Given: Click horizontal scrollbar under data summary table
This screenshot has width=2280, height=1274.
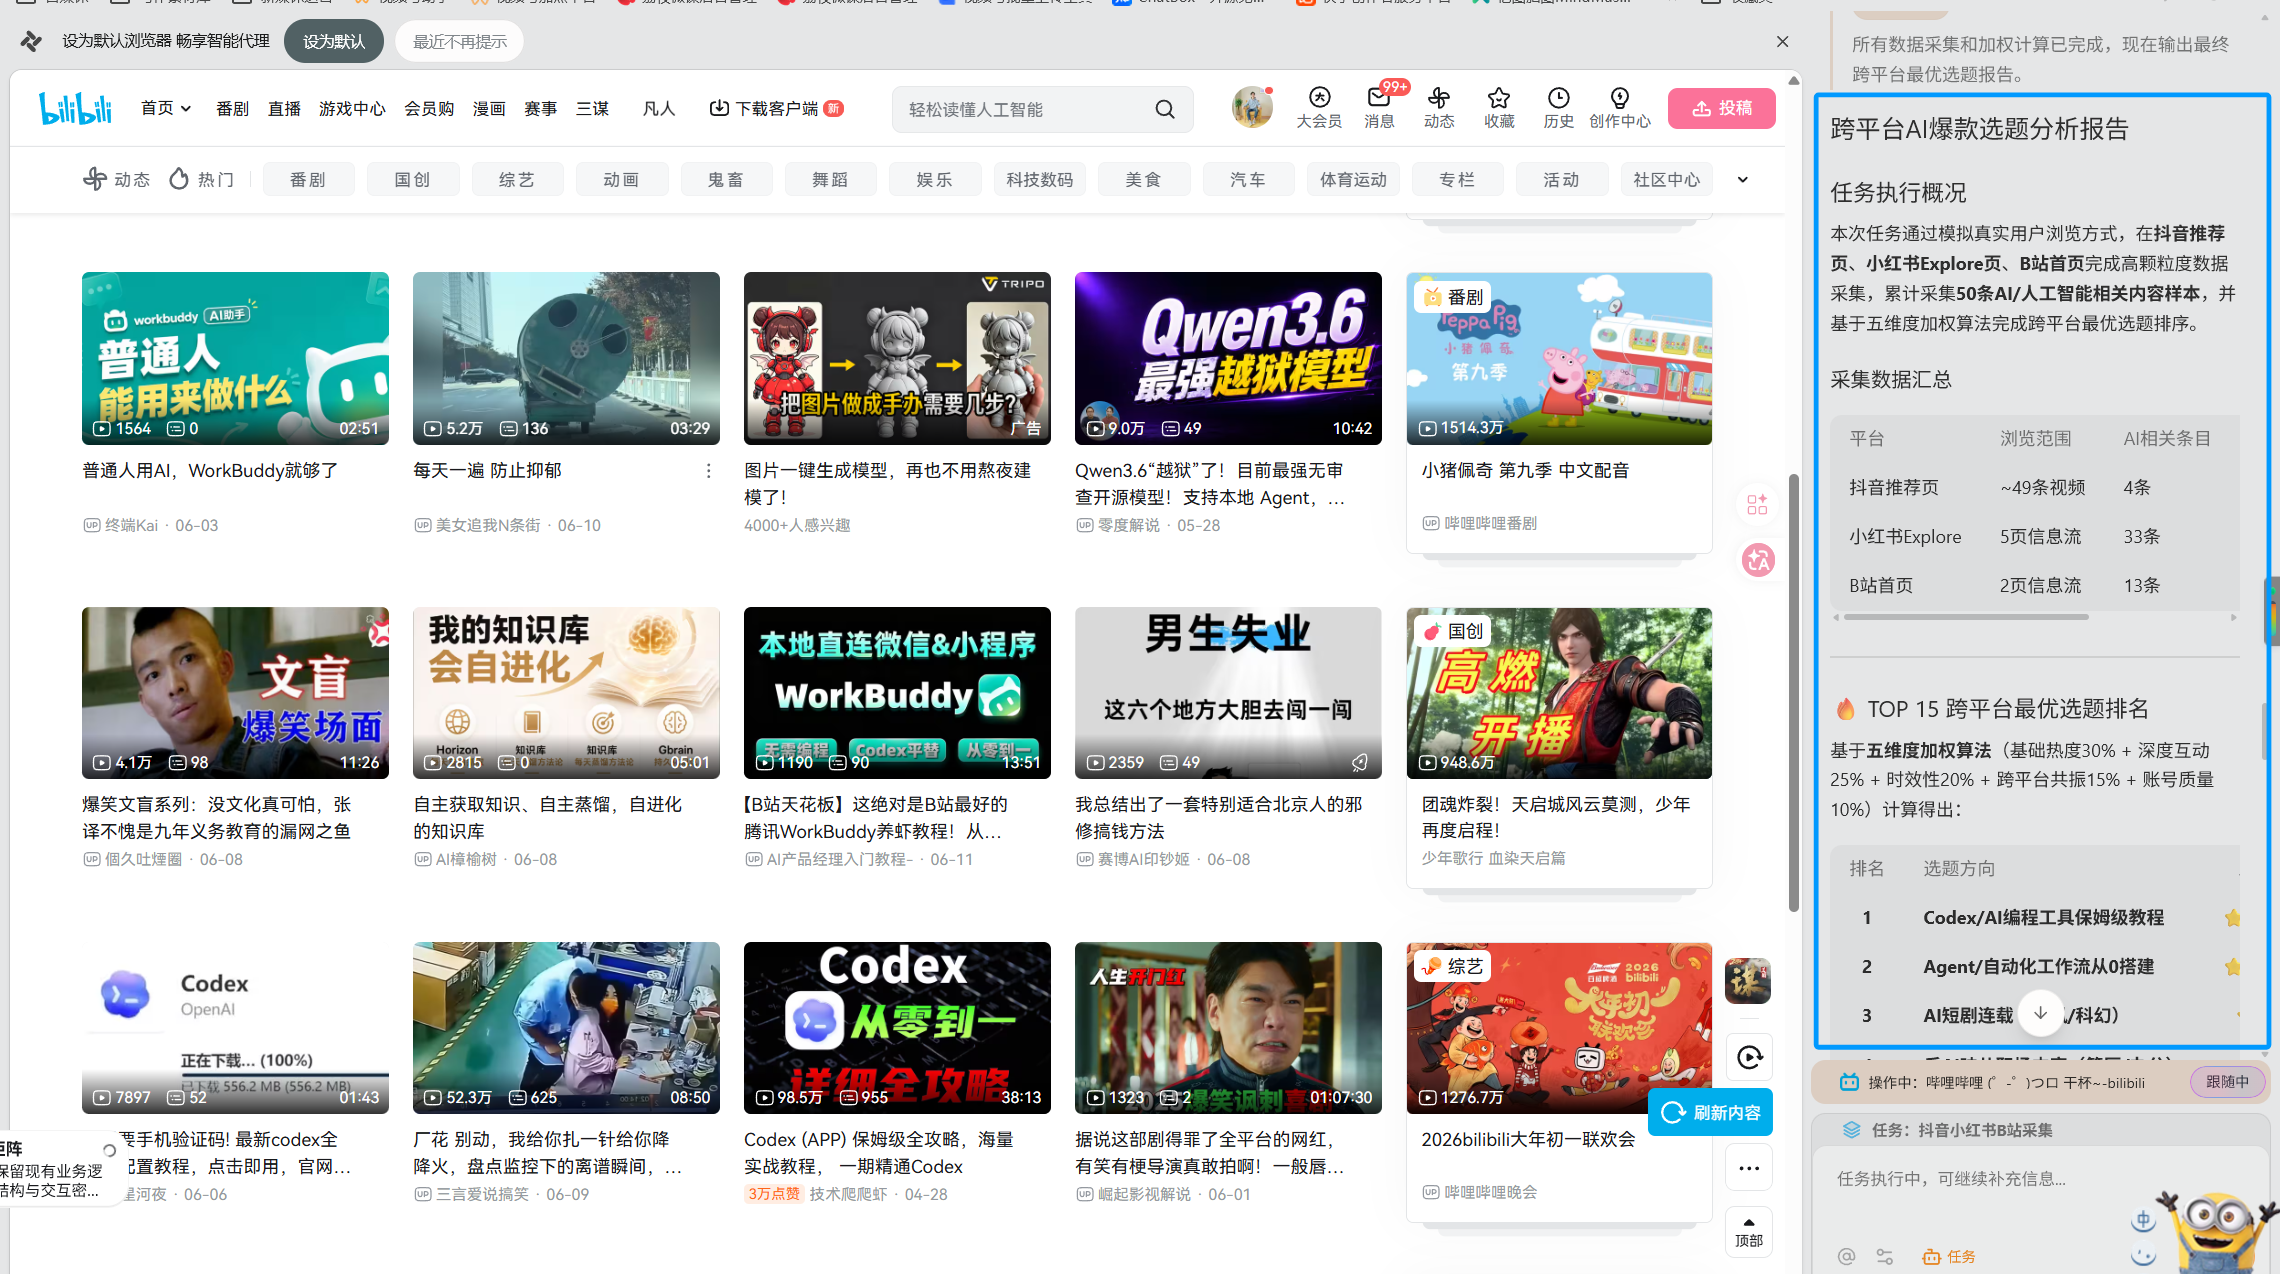Looking at the screenshot, I should 1966,617.
